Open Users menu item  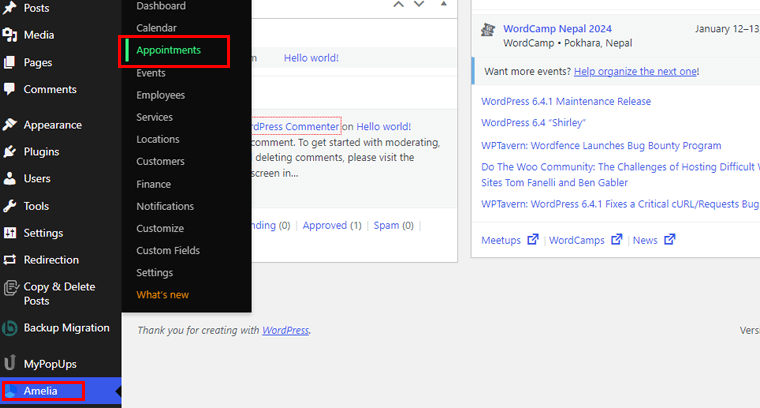37,178
